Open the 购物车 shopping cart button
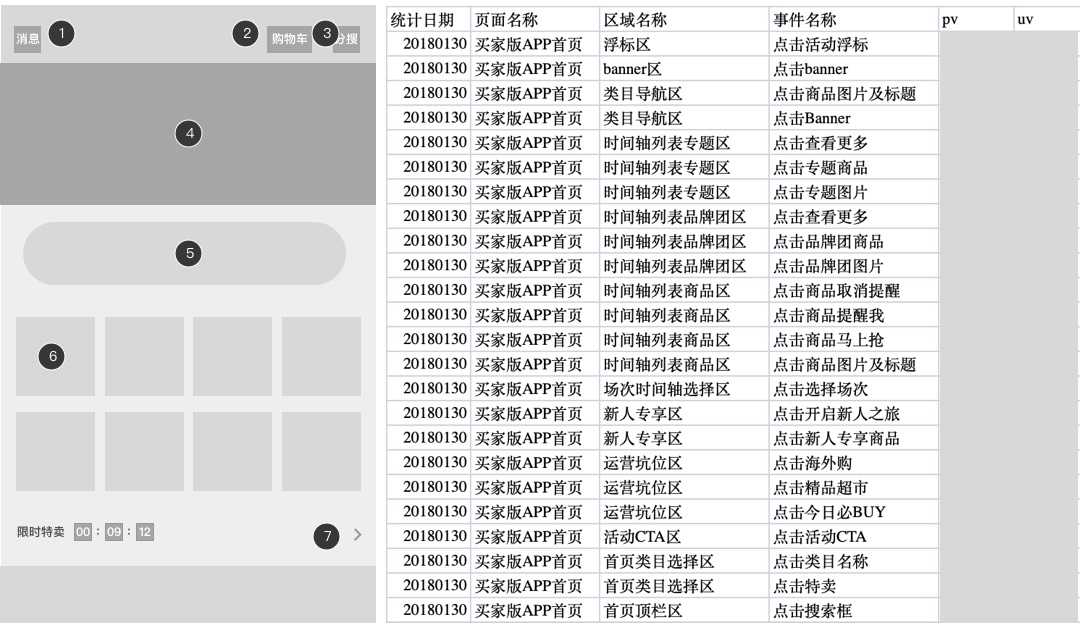Screen dimensions: 1080x623 click(x=289, y=39)
